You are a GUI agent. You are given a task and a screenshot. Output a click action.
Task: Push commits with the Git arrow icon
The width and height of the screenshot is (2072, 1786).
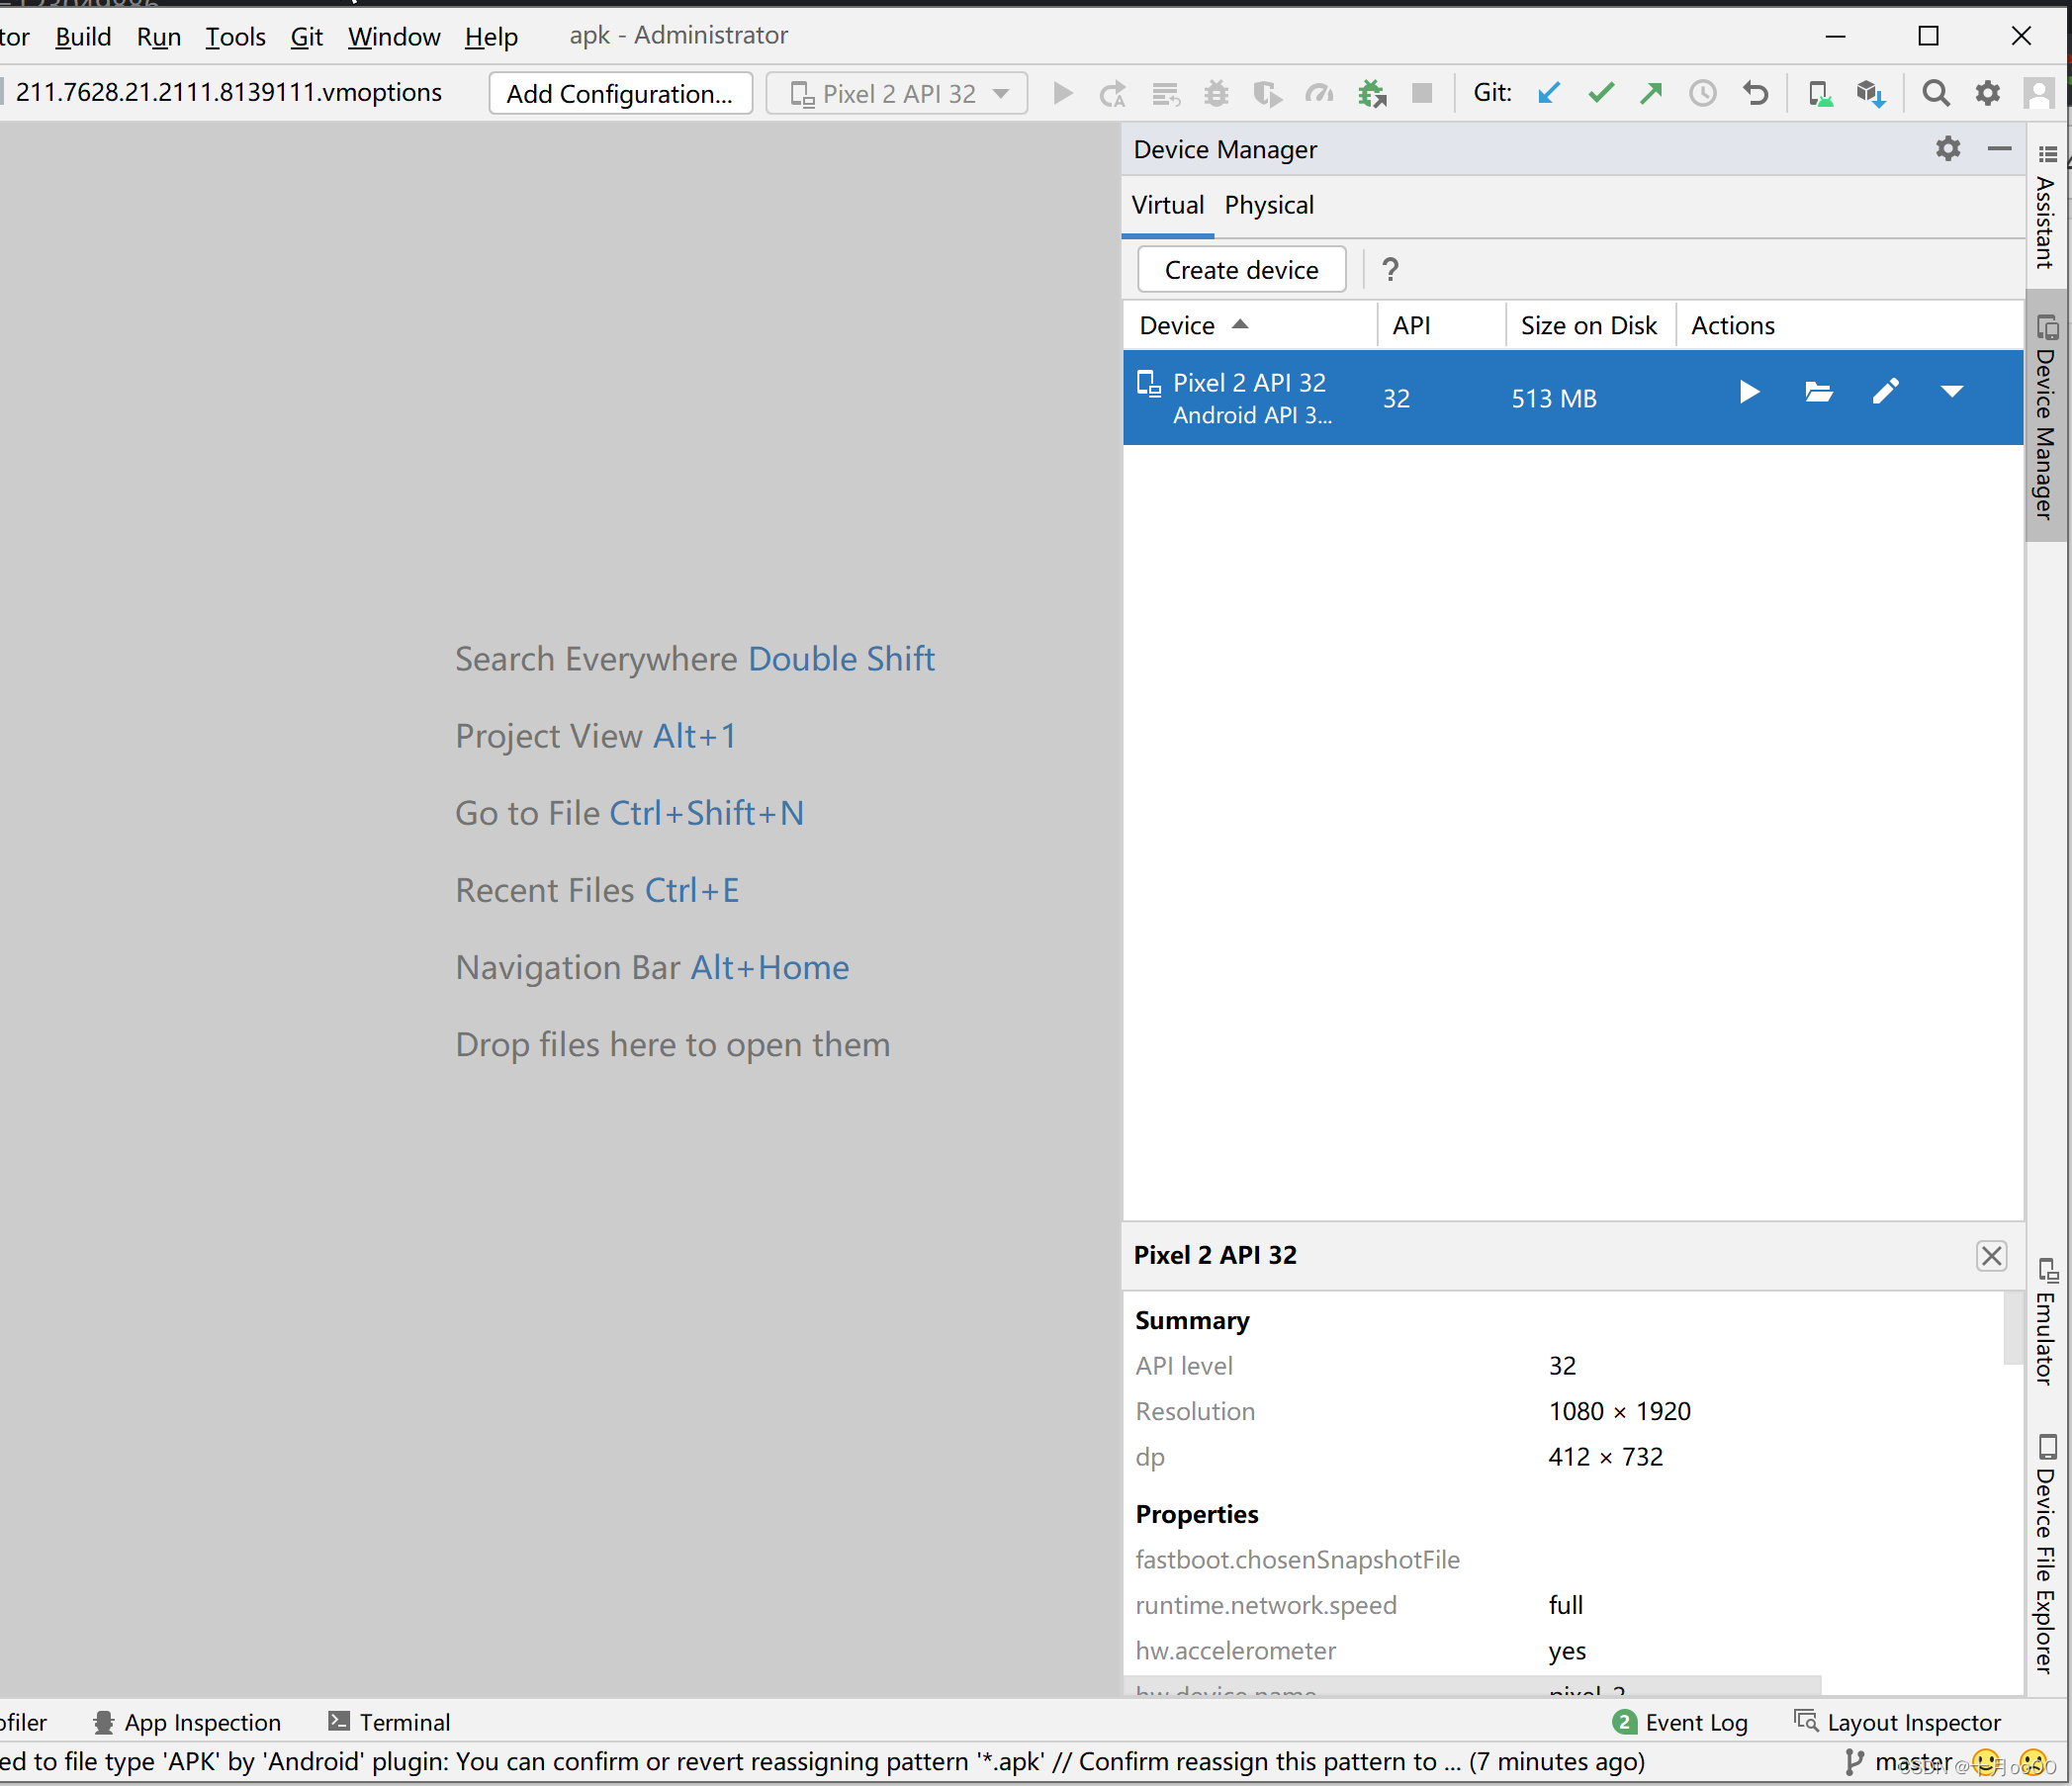tap(1650, 92)
